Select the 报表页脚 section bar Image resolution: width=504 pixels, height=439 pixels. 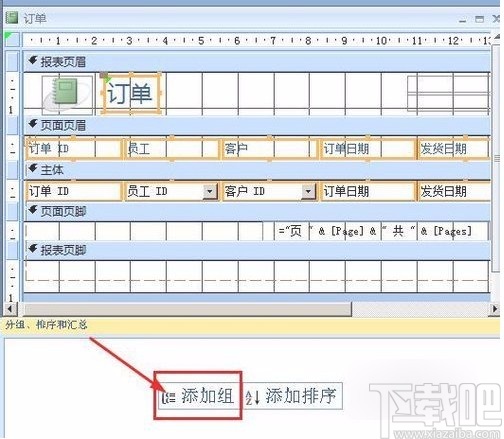pyautogui.click(x=257, y=250)
